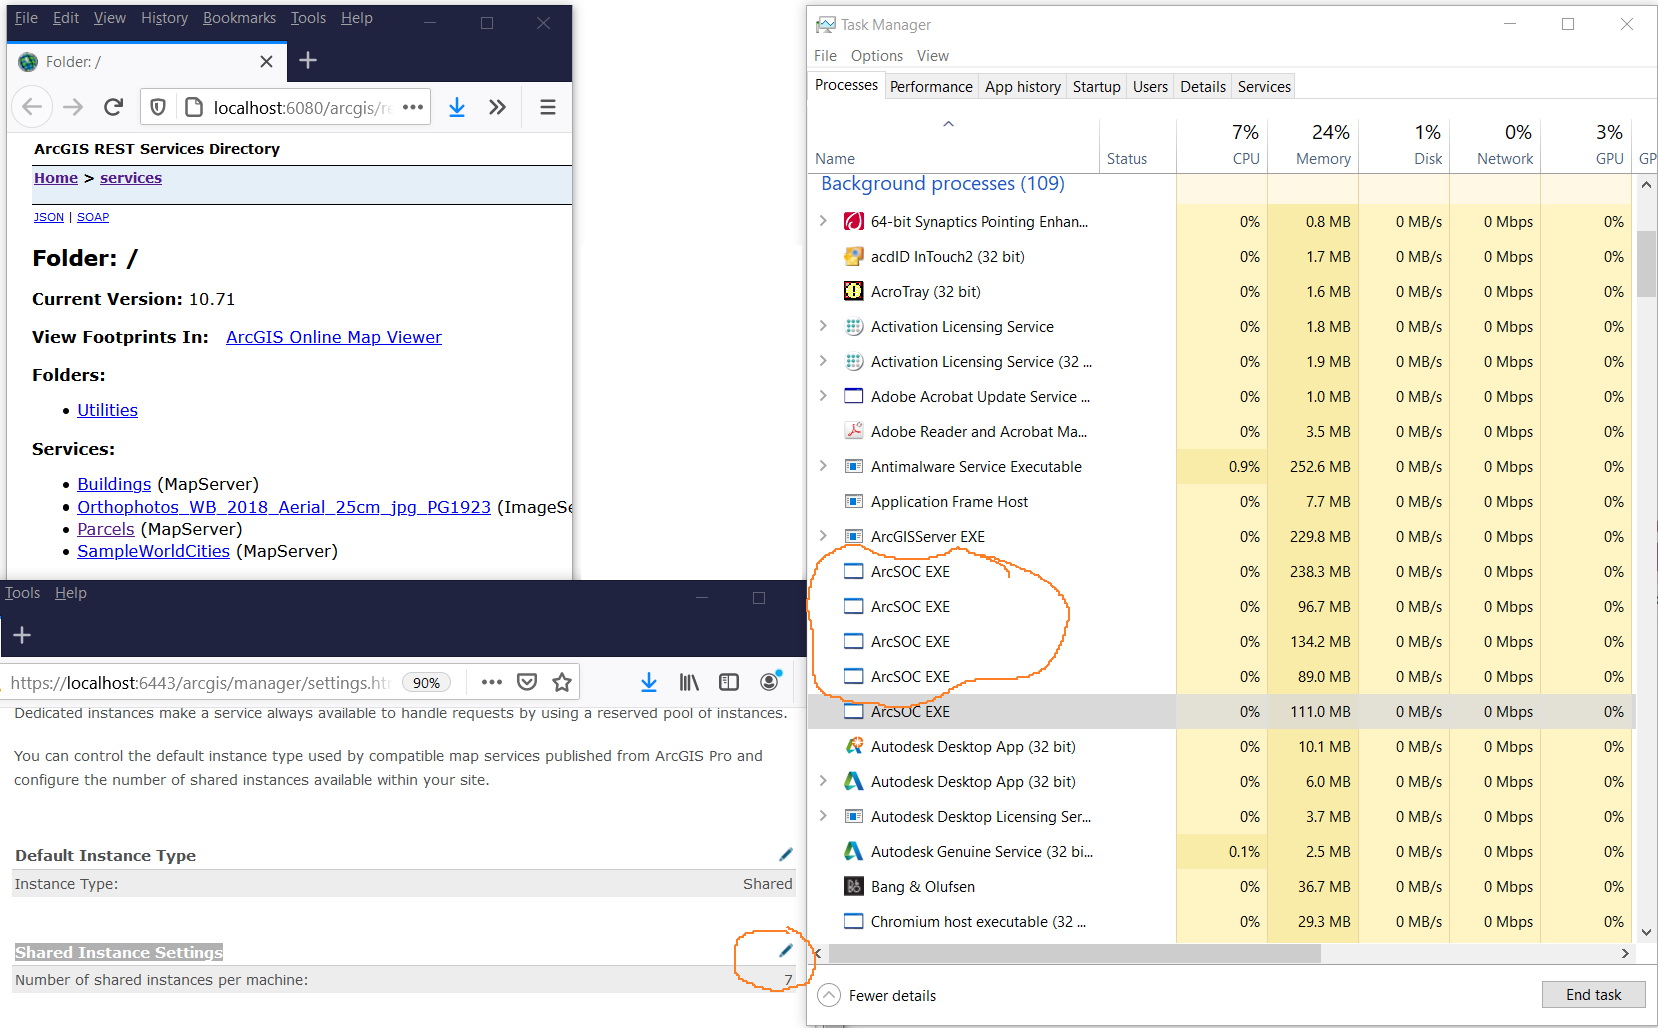Toggle sidebar icon in Manager browser toolbar
This screenshot has width=1658, height=1028.
tap(729, 682)
